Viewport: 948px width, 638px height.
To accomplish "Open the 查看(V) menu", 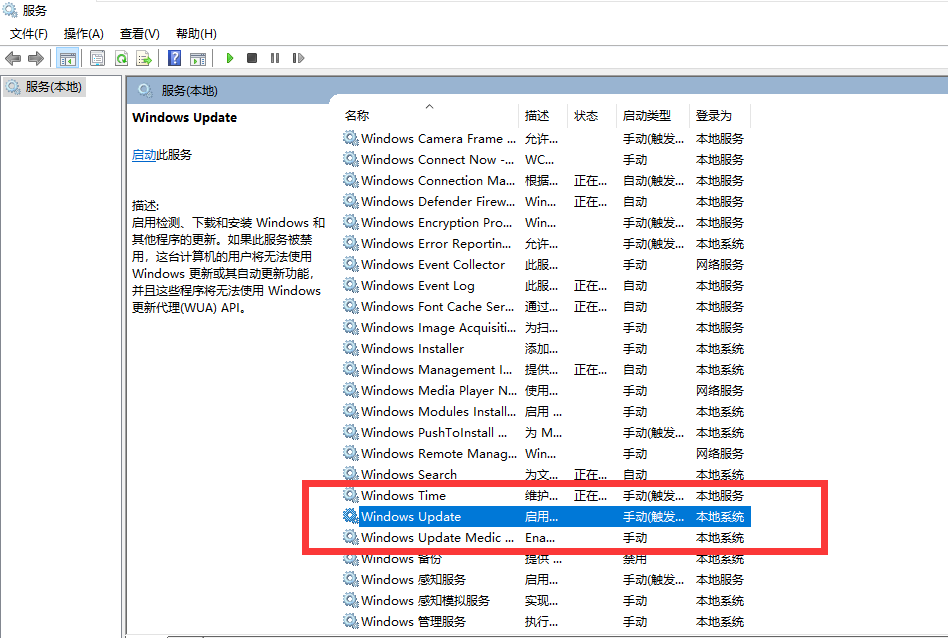I will pos(139,33).
